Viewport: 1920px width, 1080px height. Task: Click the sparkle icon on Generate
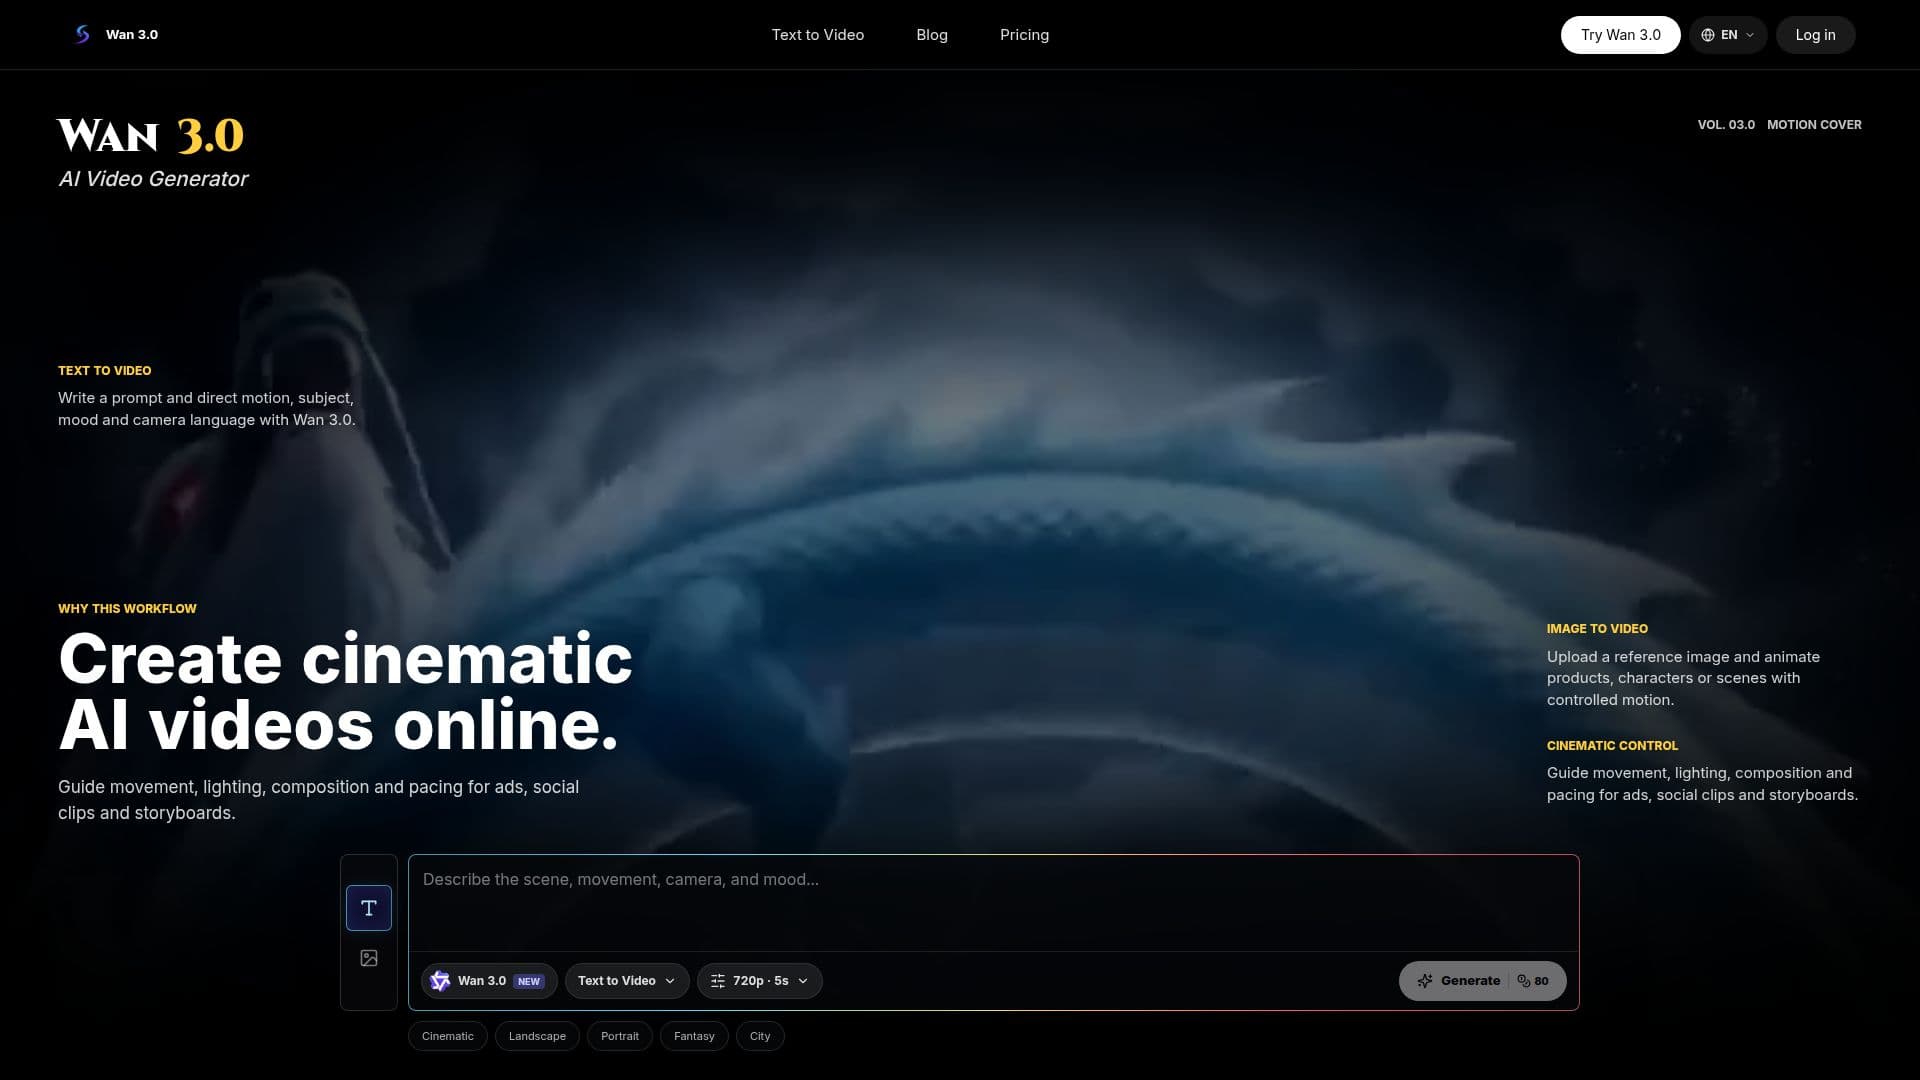pos(1425,981)
